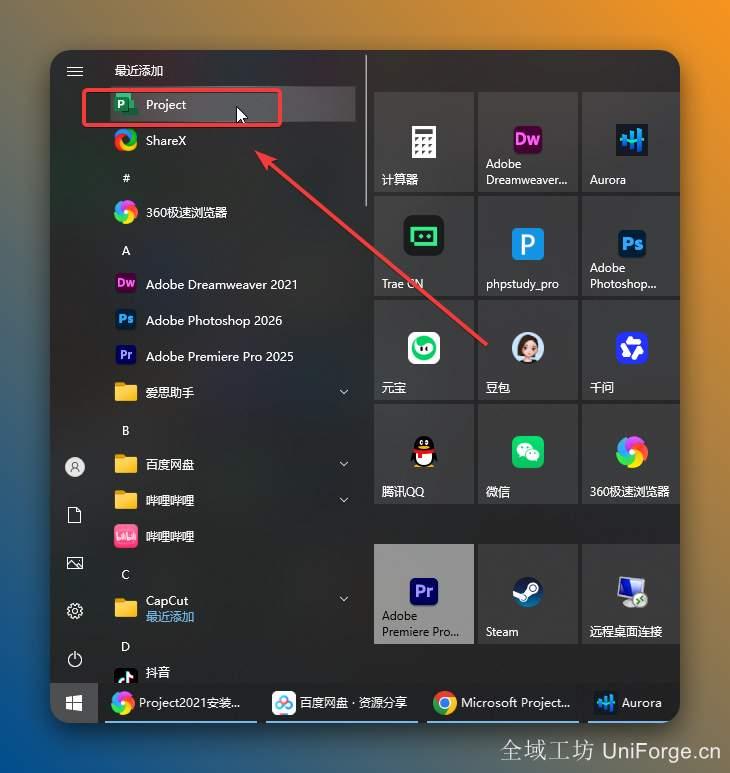The height and width of the screenshot is (773, 730).
Task: Start Adobe Premiere Pro 2025 list entry
Action: (x=233, y=356)
